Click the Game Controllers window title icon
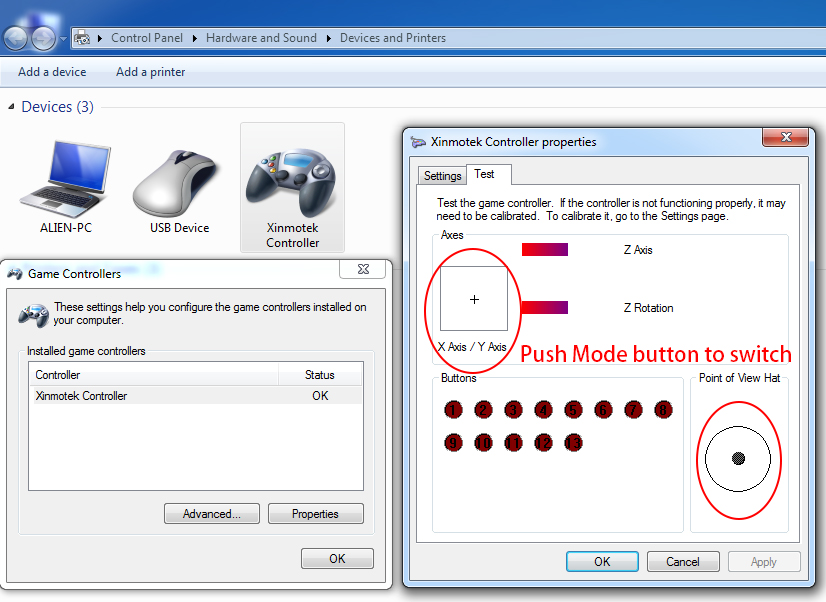This screenshot has height=602, width=826. pos(15,273)
